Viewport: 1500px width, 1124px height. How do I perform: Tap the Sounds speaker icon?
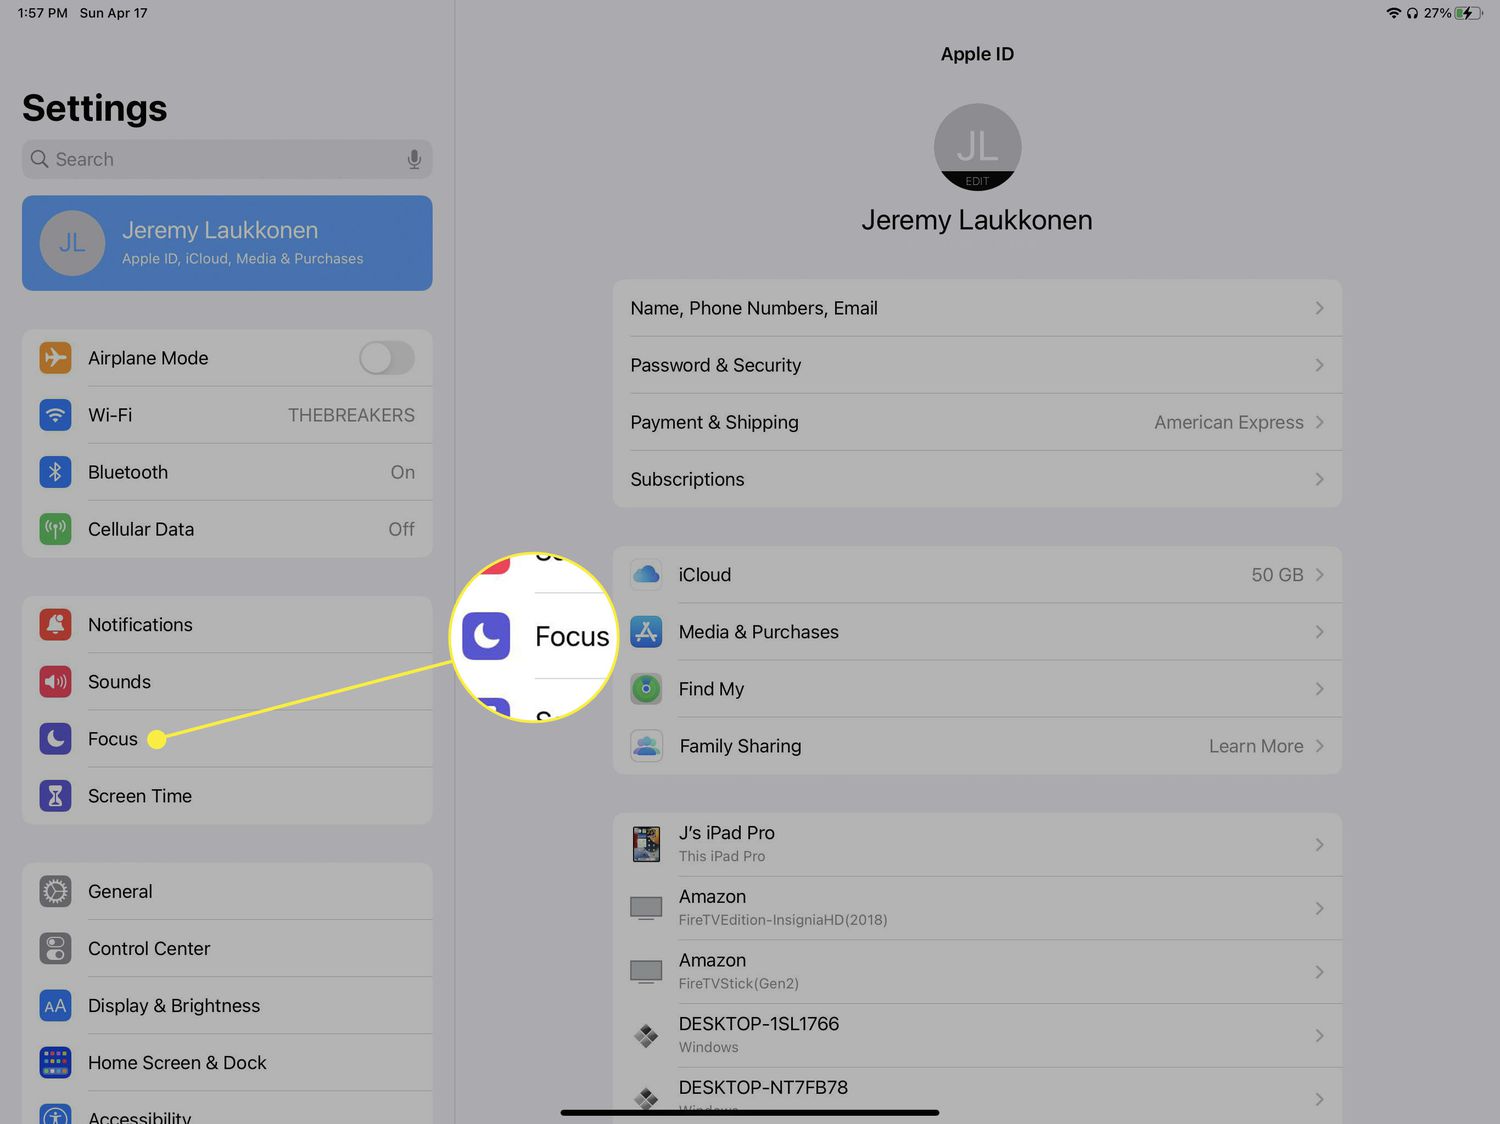point(55,682)
